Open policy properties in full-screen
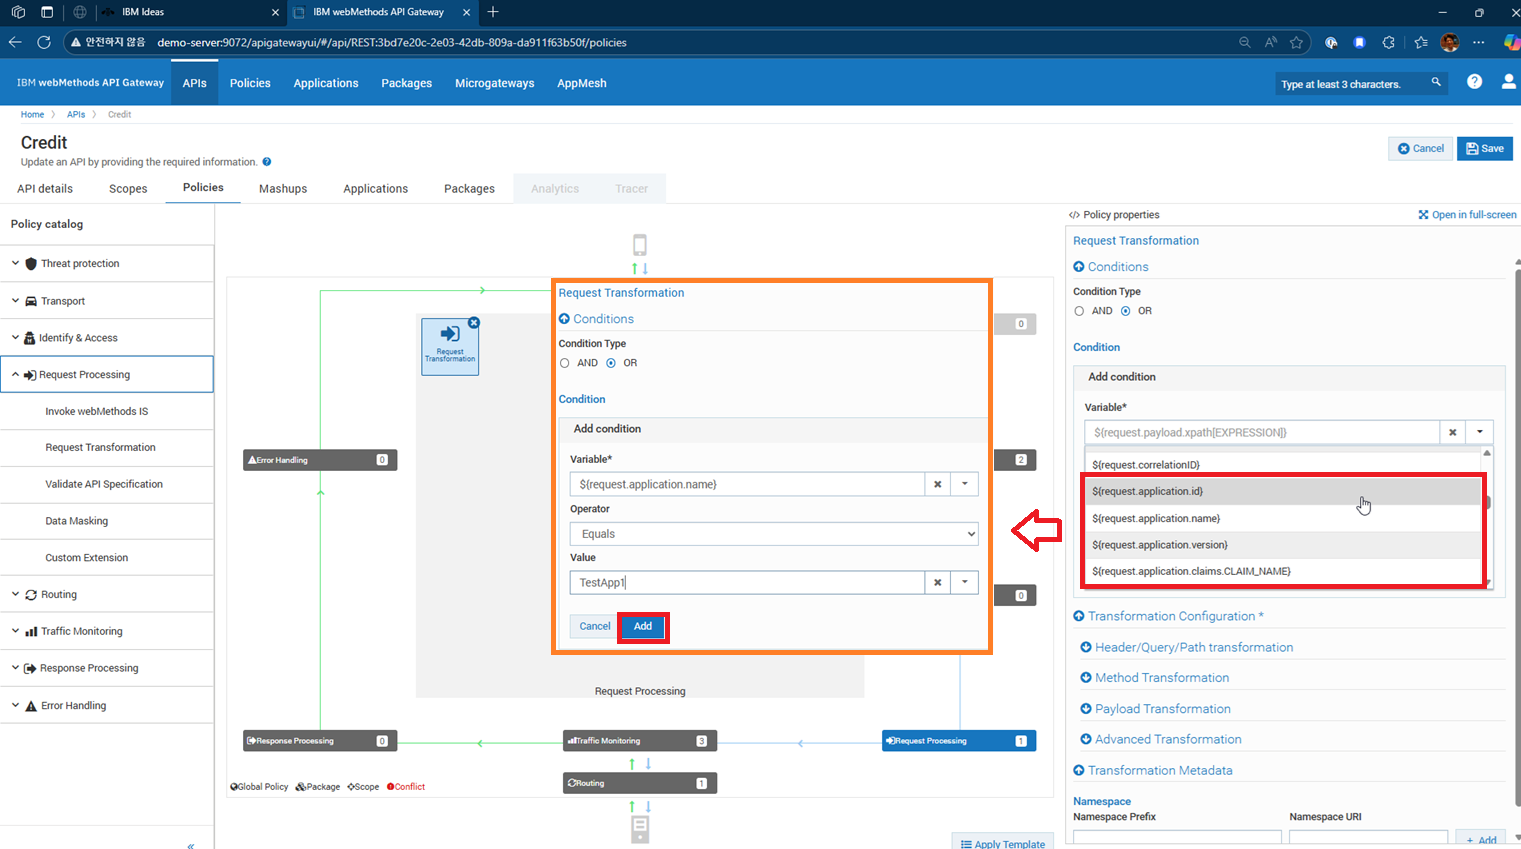1521x849 pixels. [x=1466, y=215]
